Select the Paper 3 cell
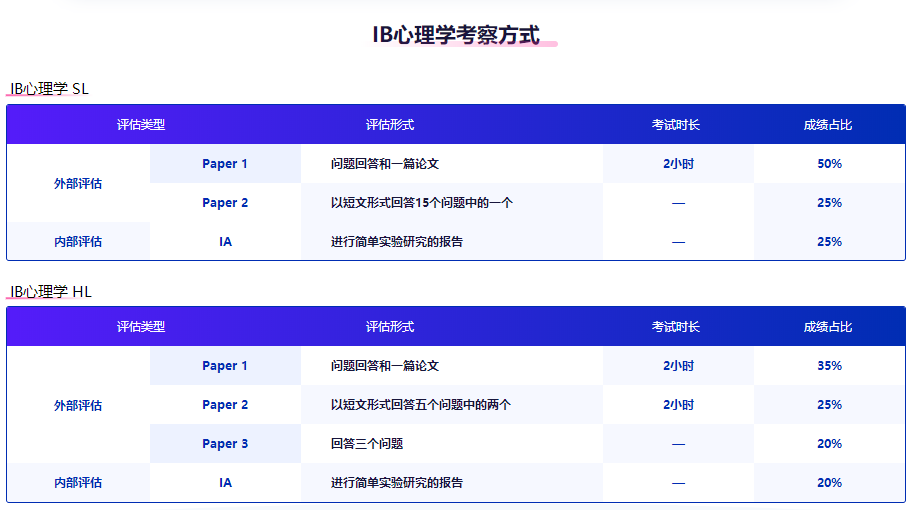 pos(225,444)
